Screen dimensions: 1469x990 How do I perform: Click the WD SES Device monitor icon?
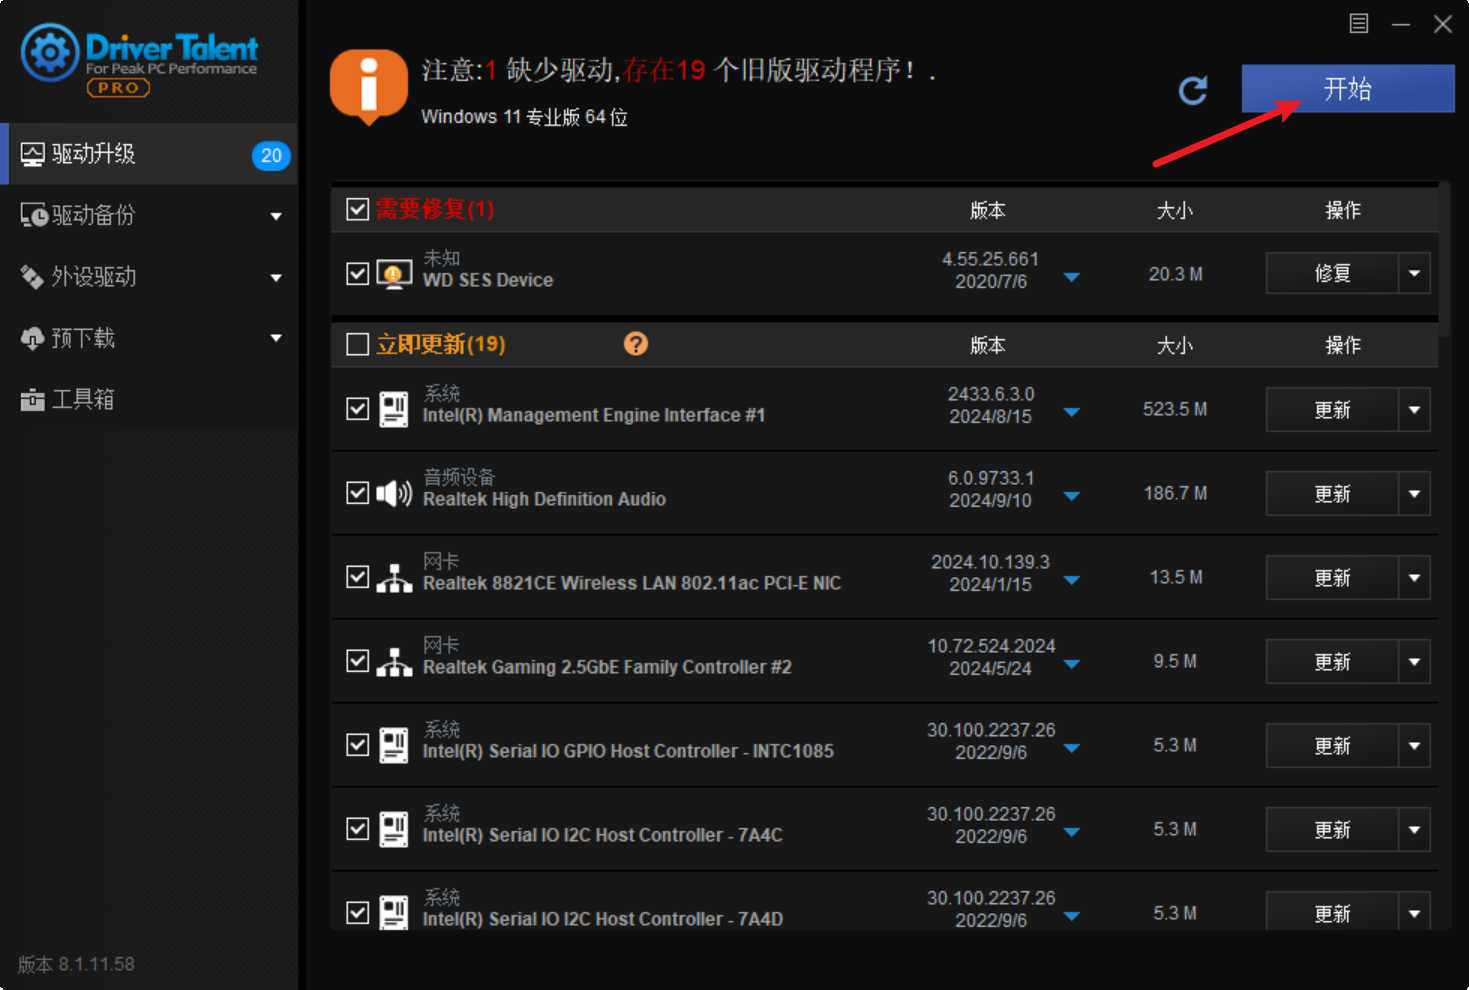click(394, 274)
